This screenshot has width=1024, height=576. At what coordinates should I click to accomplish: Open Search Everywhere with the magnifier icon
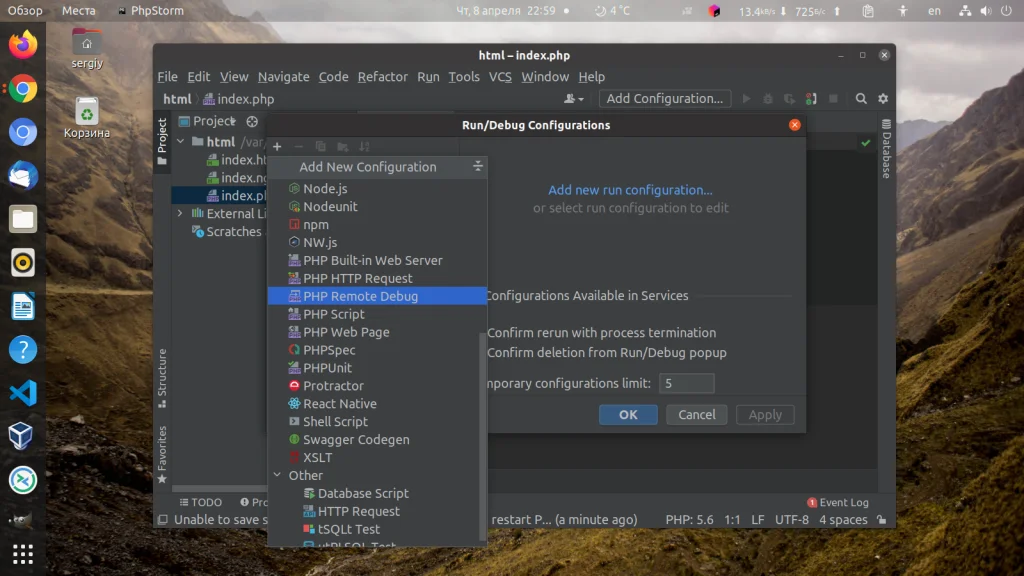[861, 99]
